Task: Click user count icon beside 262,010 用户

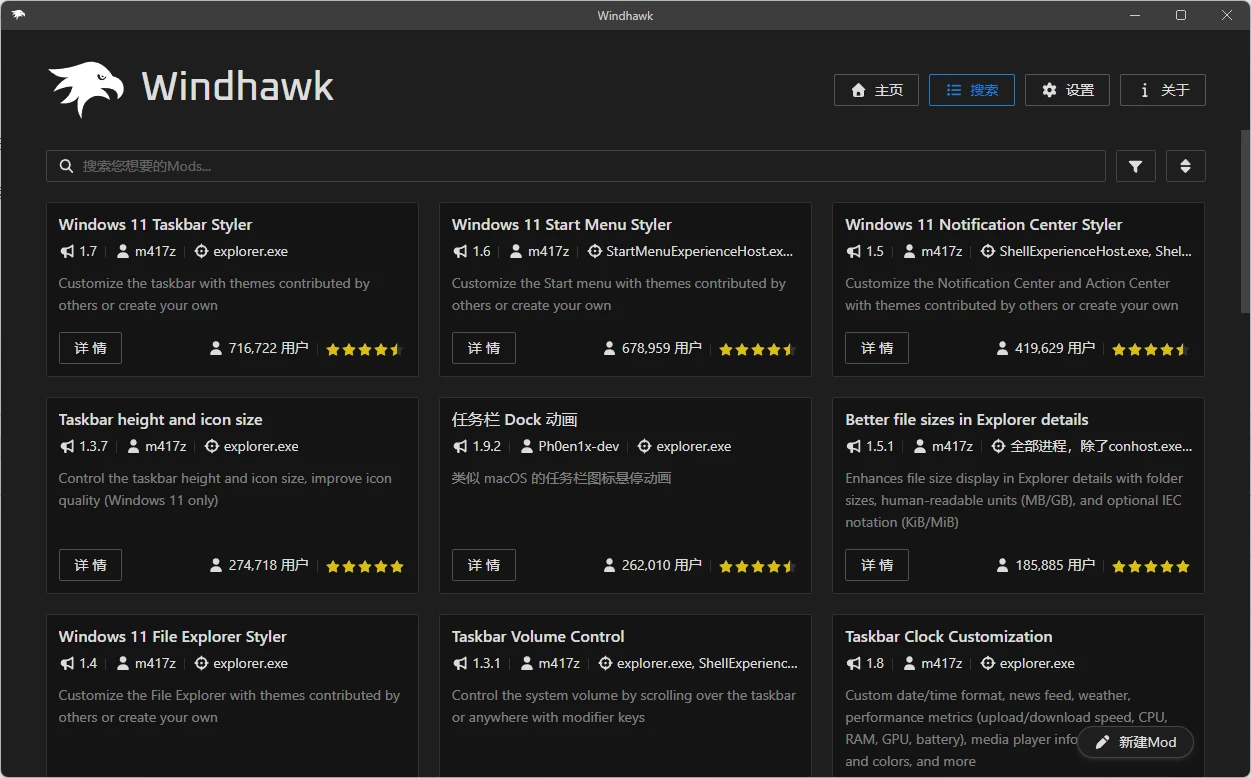Action: pos(609,565)
